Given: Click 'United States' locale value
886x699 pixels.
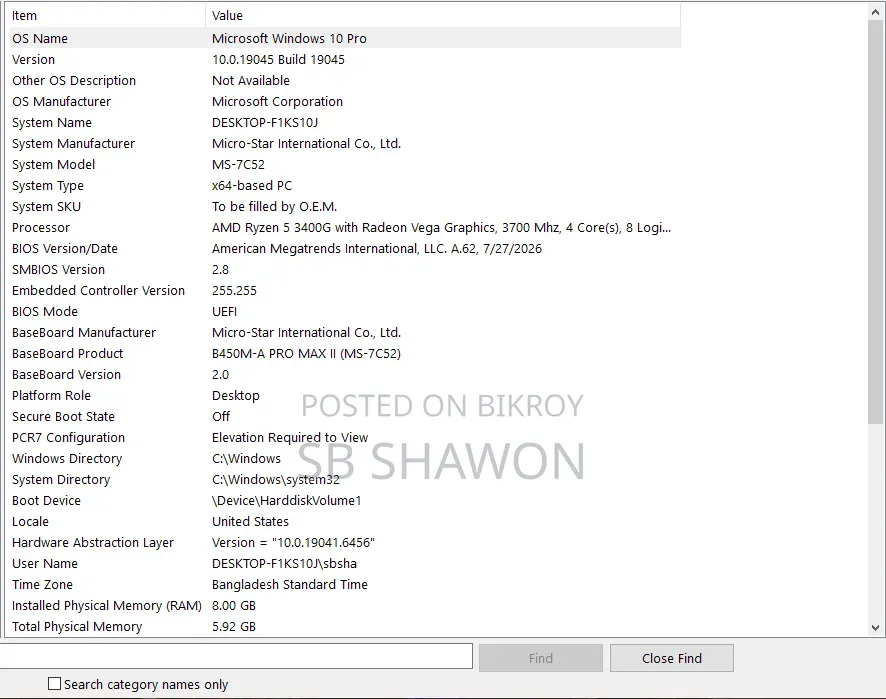Looking at the screenshot, I should pyautogui.click(x=250, y=522).
